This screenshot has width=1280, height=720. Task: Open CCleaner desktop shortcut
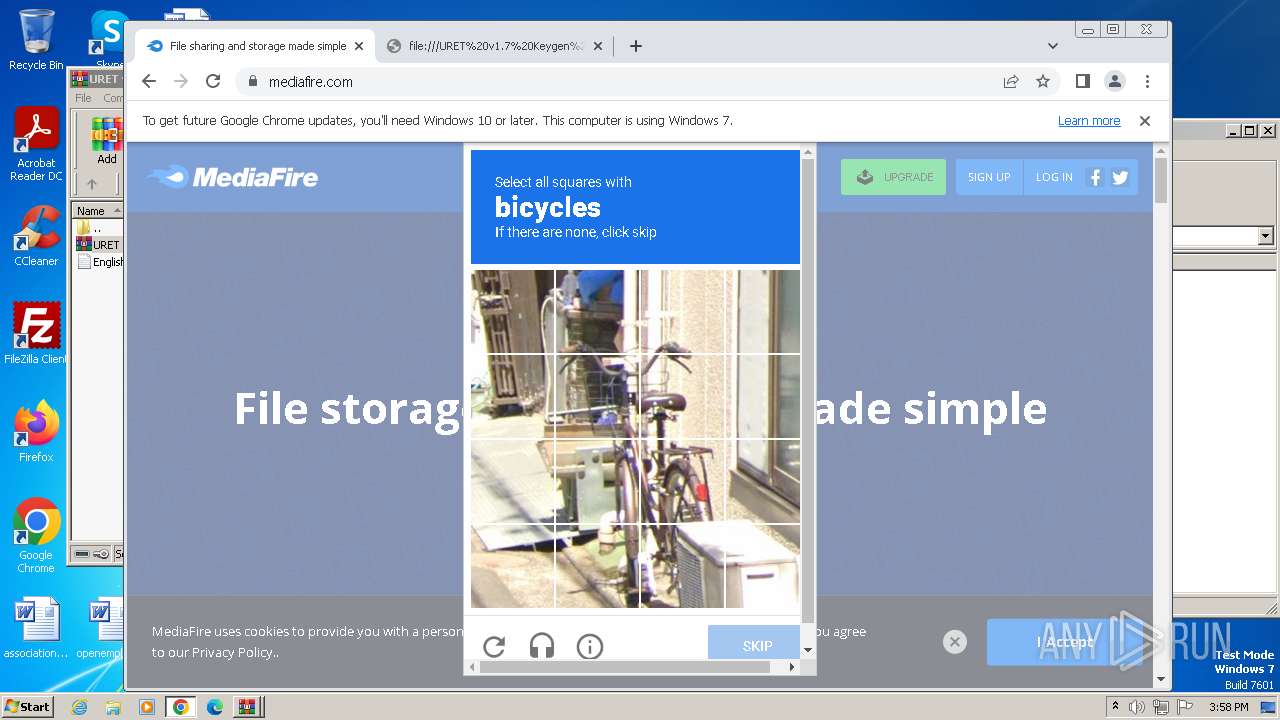(36, 236)
